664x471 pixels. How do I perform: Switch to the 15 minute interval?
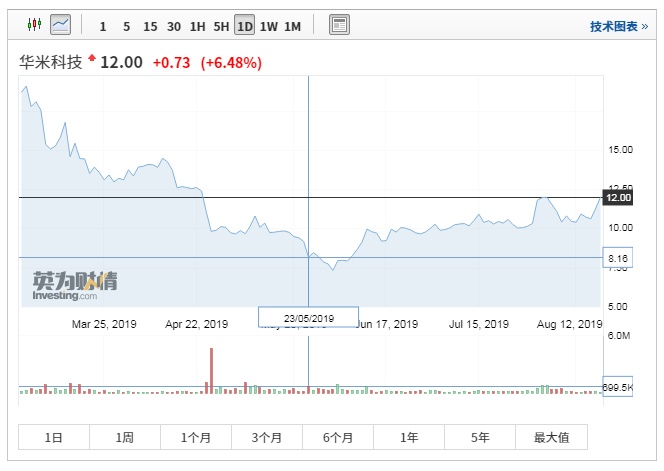[x=150, y=26]
